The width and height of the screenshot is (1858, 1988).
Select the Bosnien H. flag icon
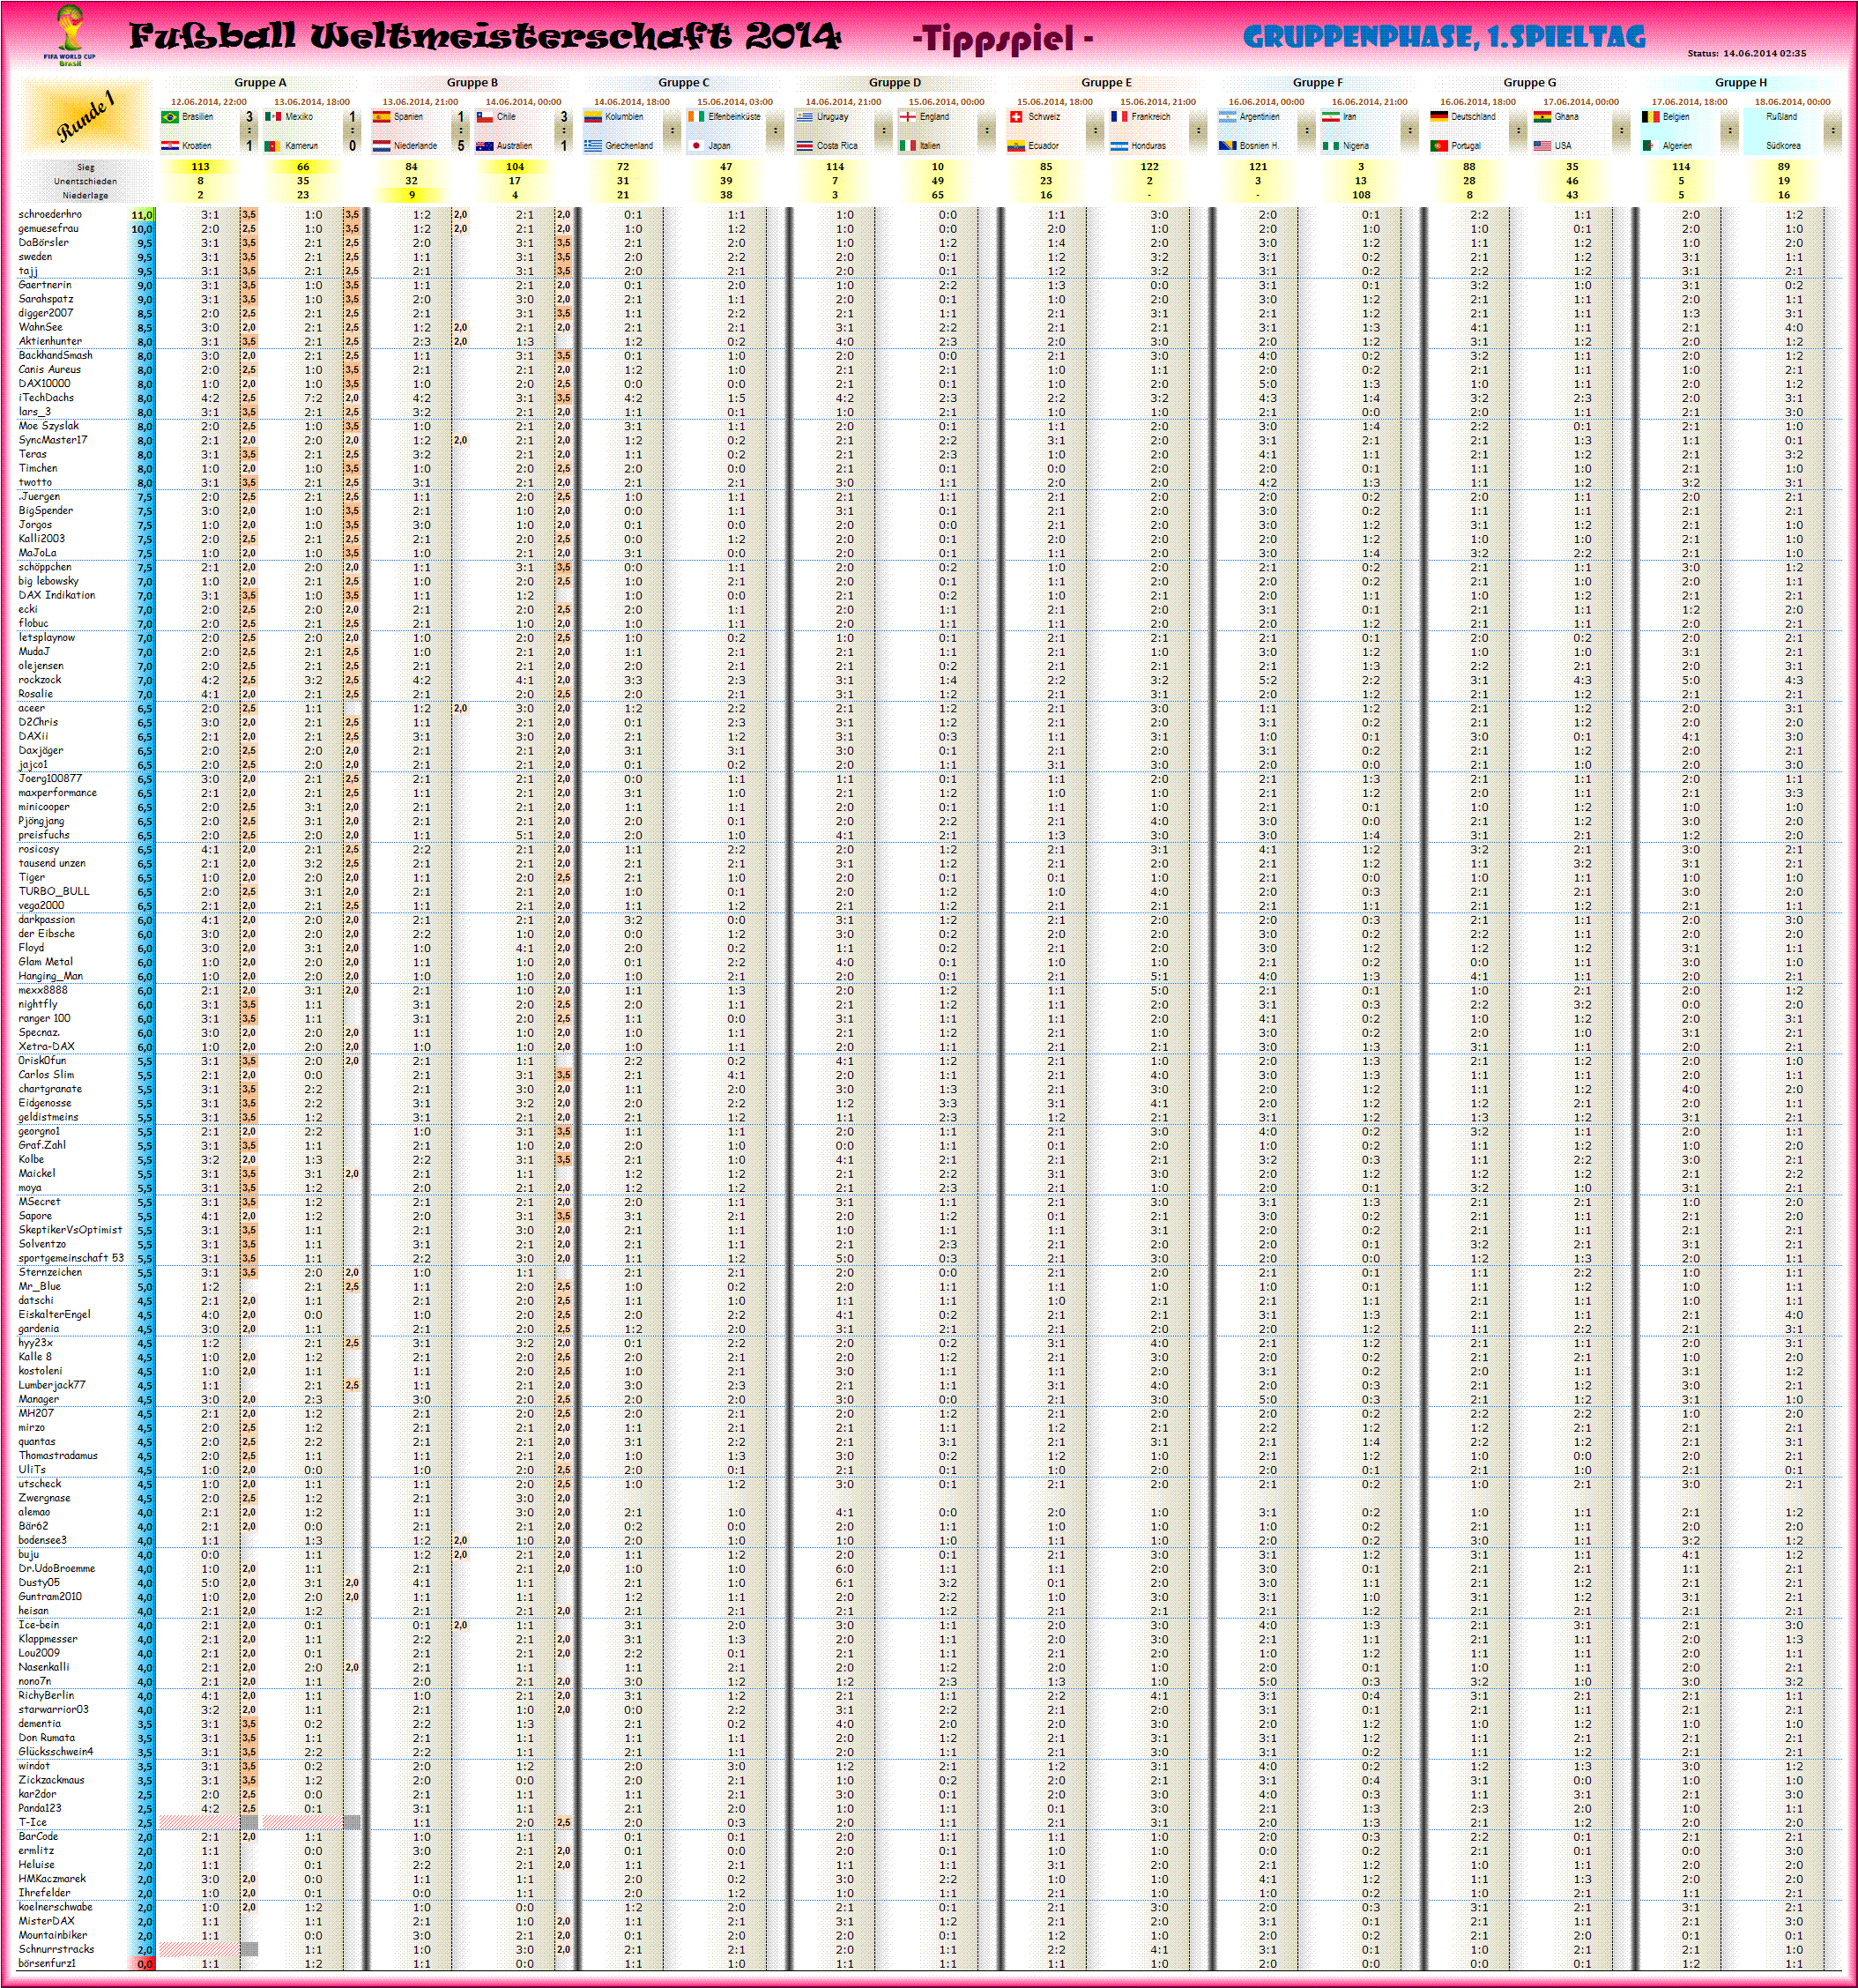[1228, 146]
